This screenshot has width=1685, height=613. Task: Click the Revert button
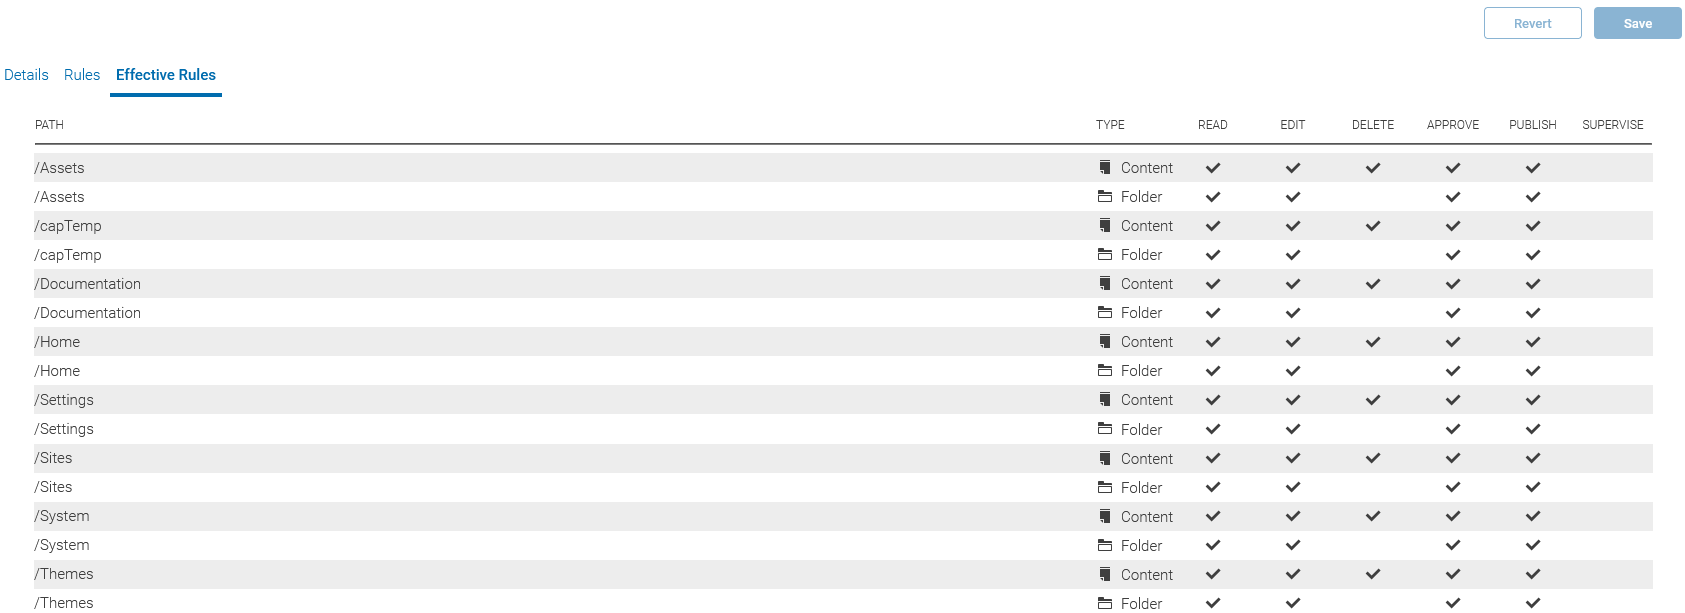coord(1532,24)
